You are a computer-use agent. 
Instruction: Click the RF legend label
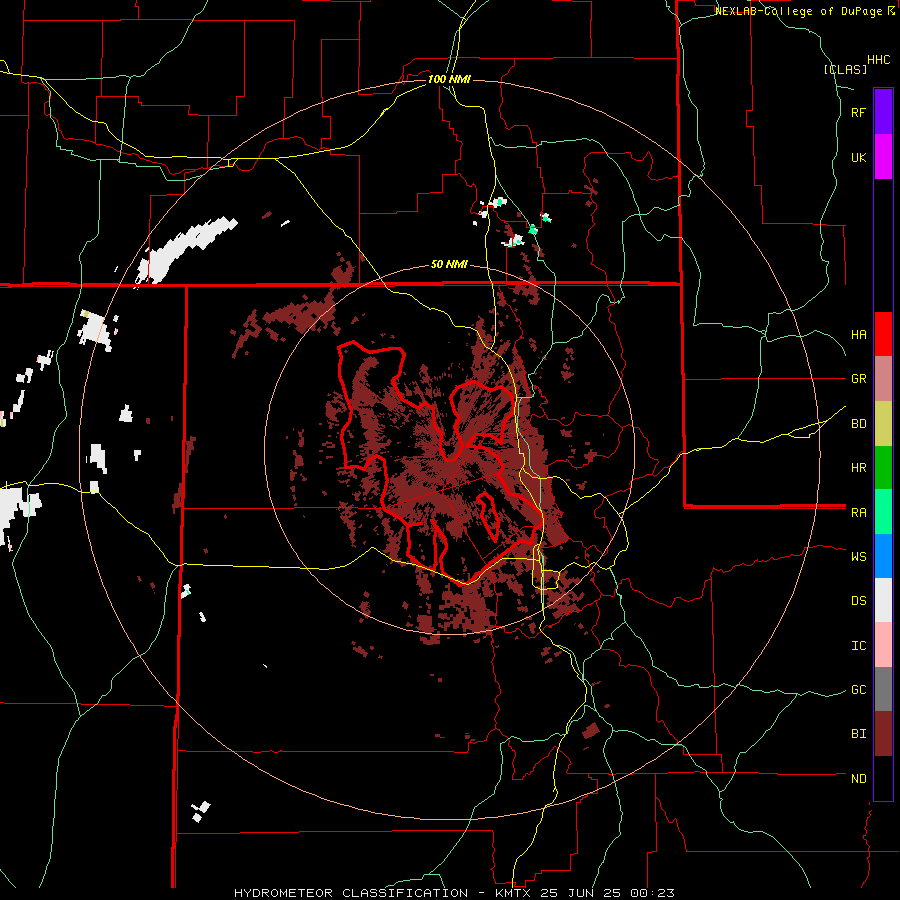pyautogui.click(x=859, y=112)
